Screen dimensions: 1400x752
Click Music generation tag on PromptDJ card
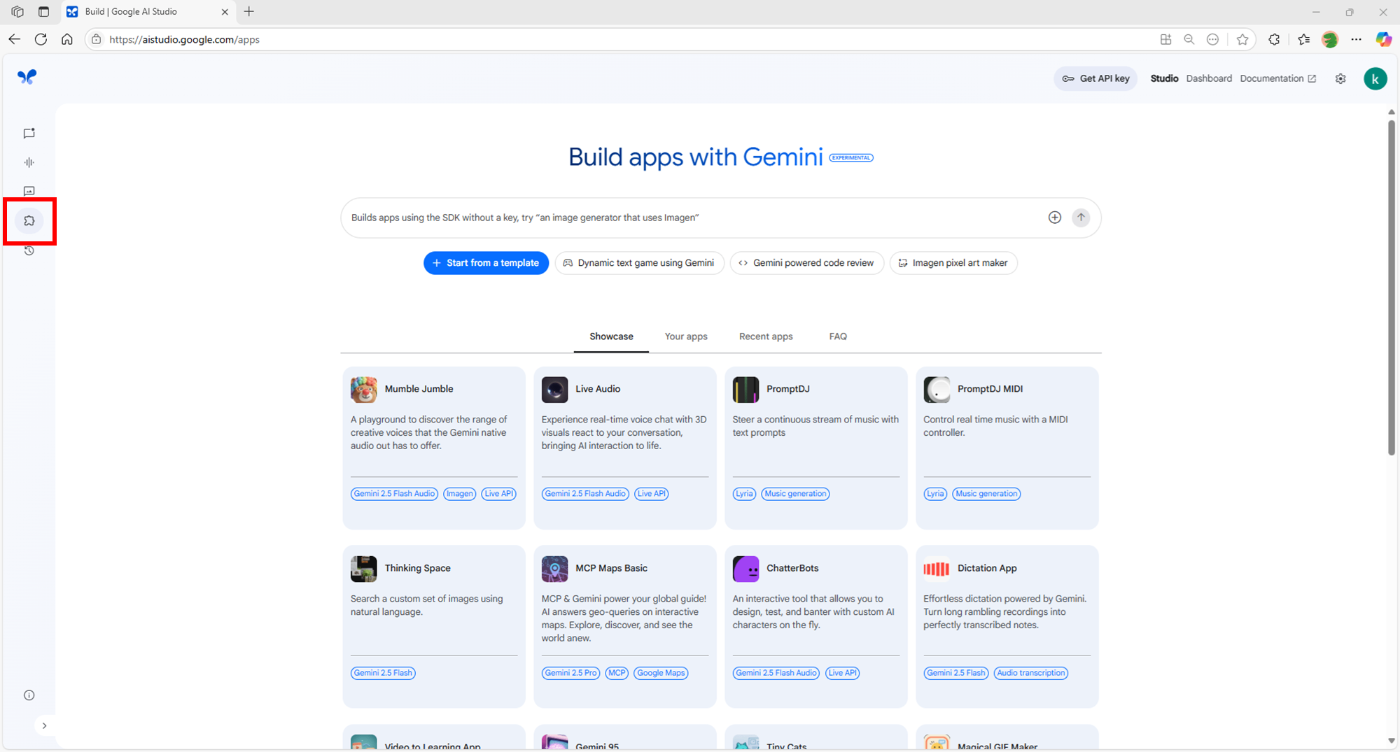point(795,494)
